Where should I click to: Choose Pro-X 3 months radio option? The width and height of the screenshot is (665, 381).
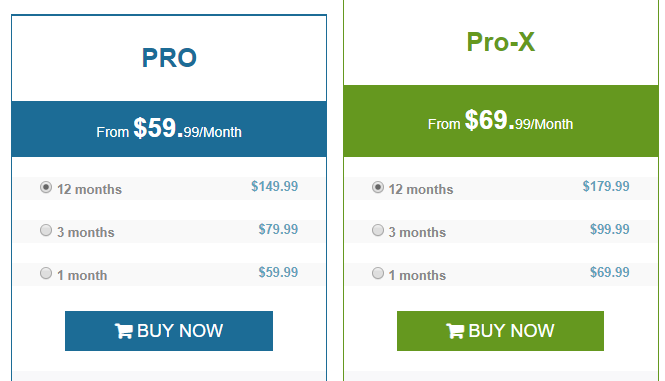pos(377,230)
